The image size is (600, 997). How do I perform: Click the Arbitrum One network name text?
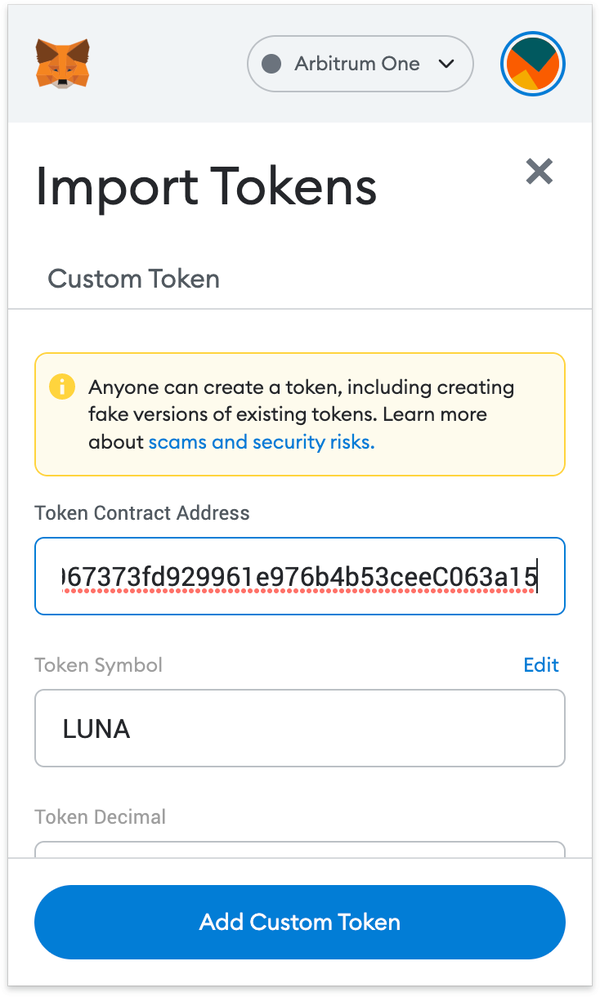point(357,64)
